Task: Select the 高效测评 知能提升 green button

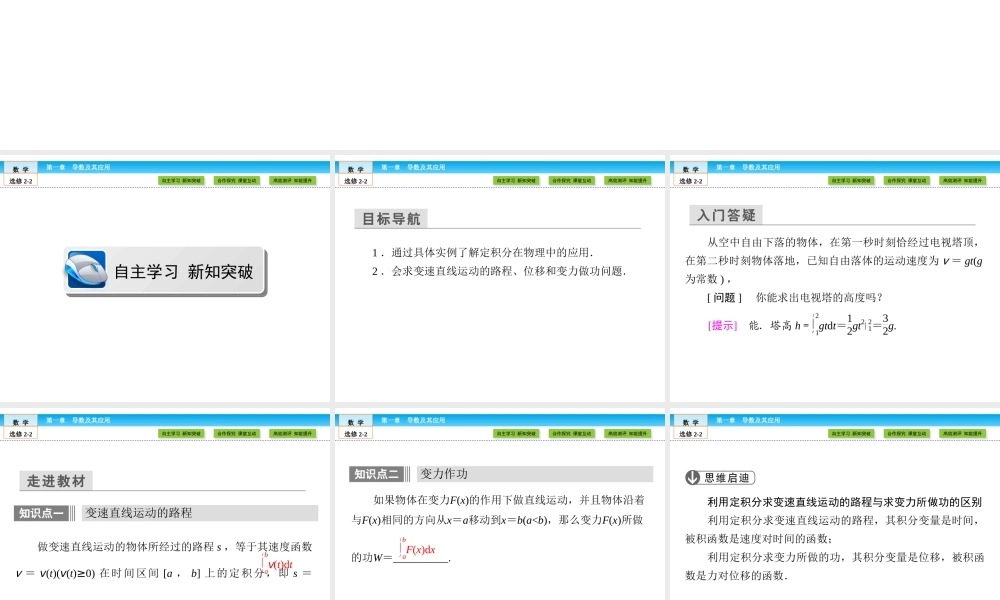Action: pos(293,180)
